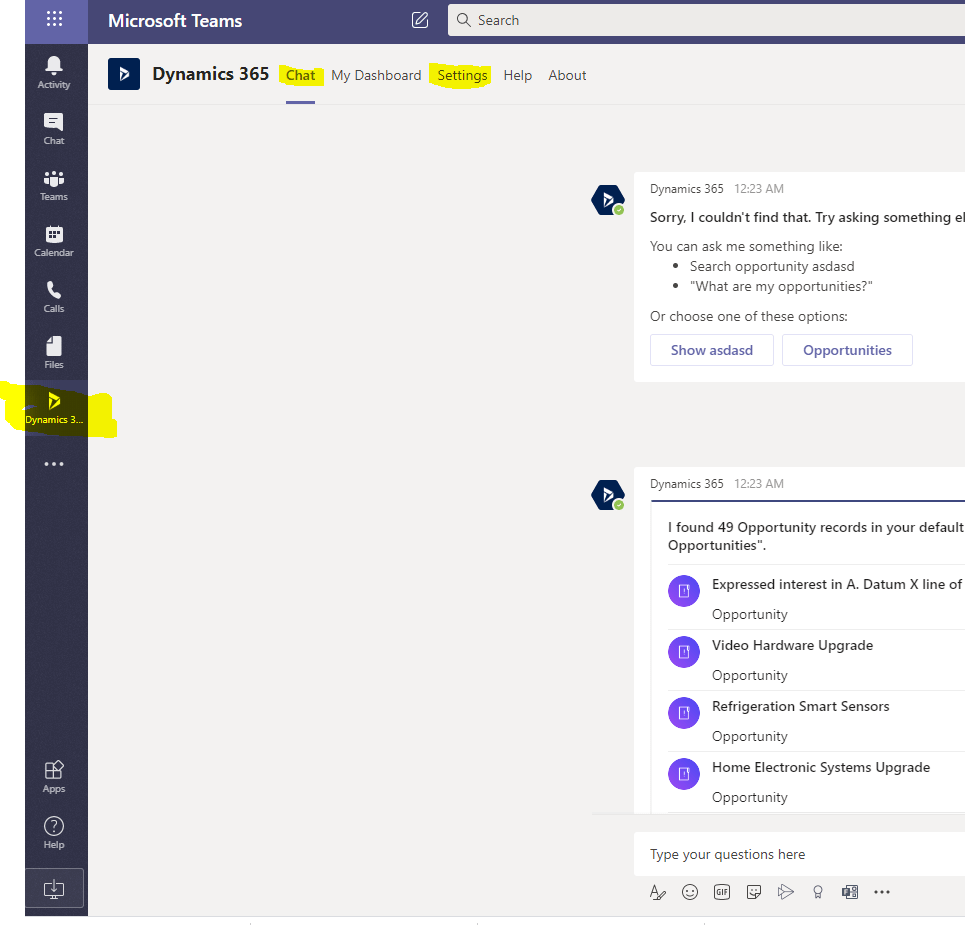This screenshot has width=965, height=925.
Task: Open text formatting options in compose box
Action: coord(658,892)
